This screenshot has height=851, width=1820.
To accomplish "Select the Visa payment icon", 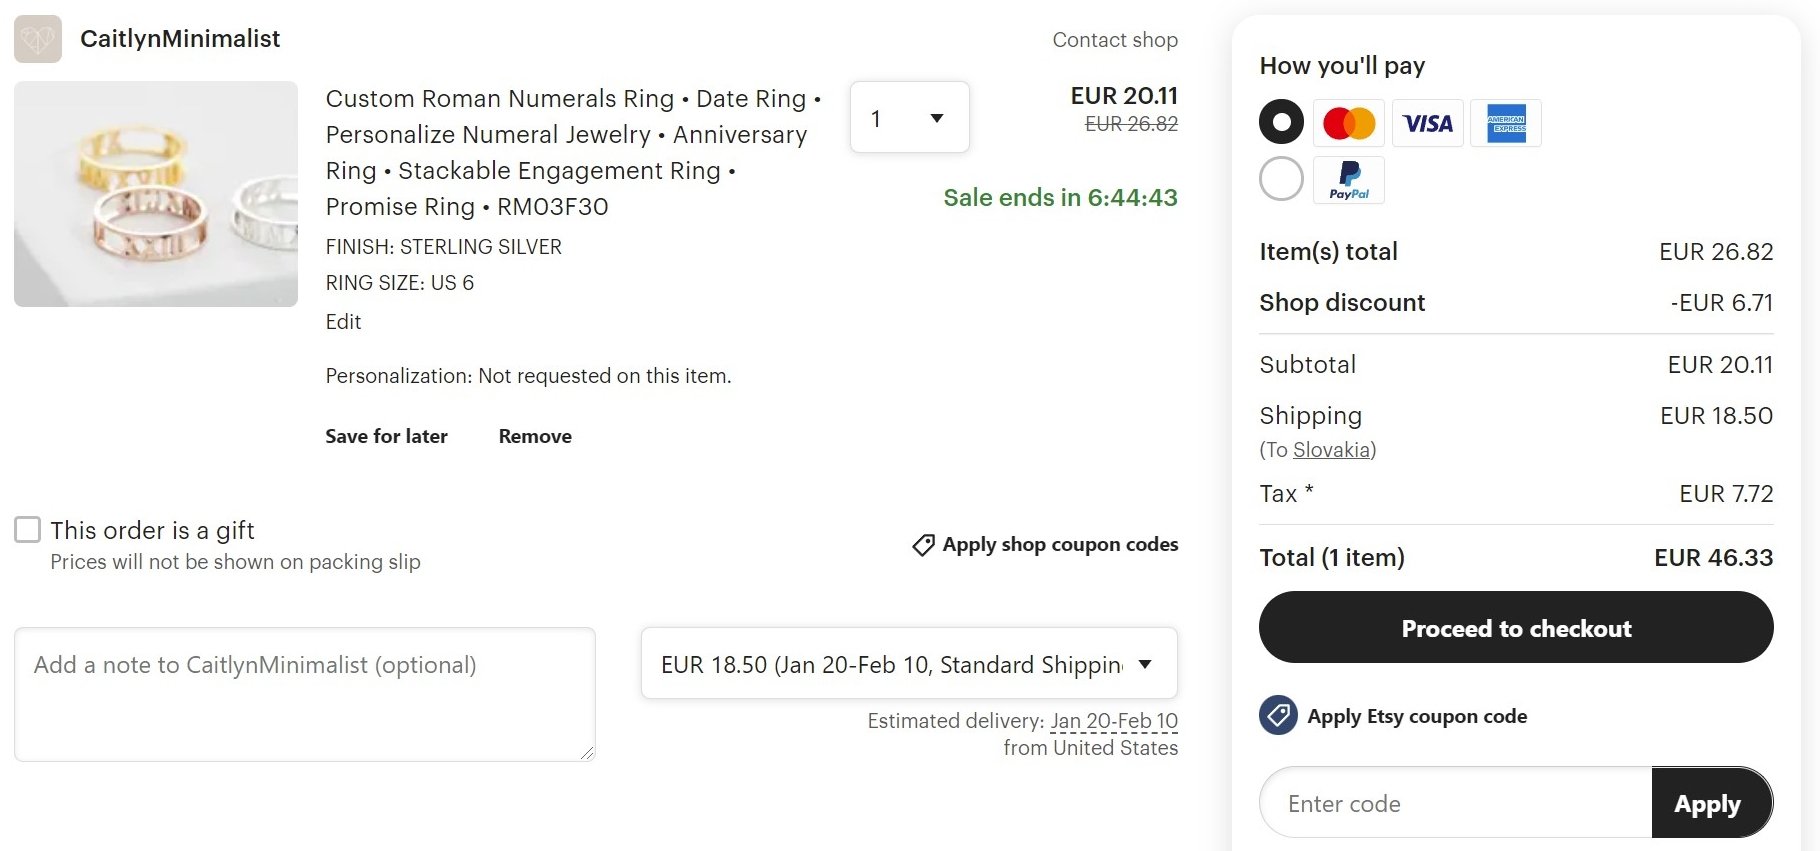I will [1427, 123].
